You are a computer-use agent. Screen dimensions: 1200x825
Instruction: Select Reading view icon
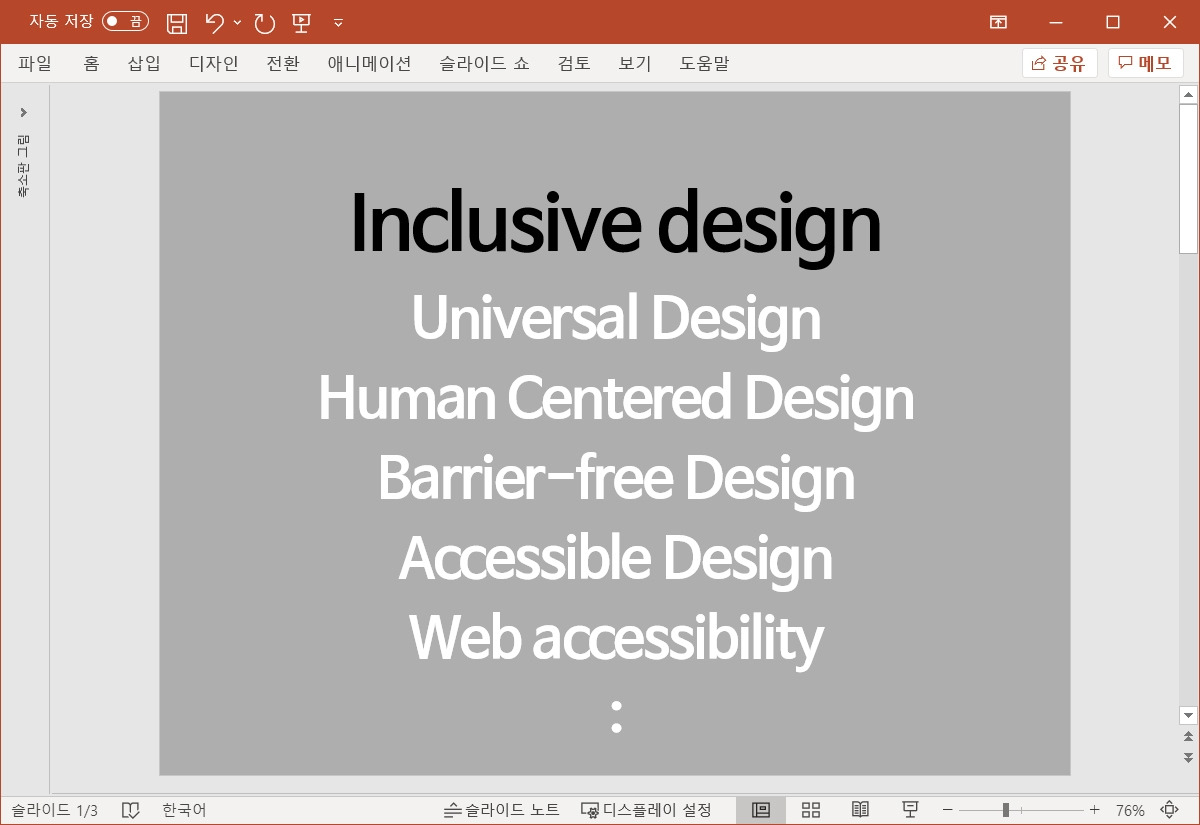pos(860,810)
